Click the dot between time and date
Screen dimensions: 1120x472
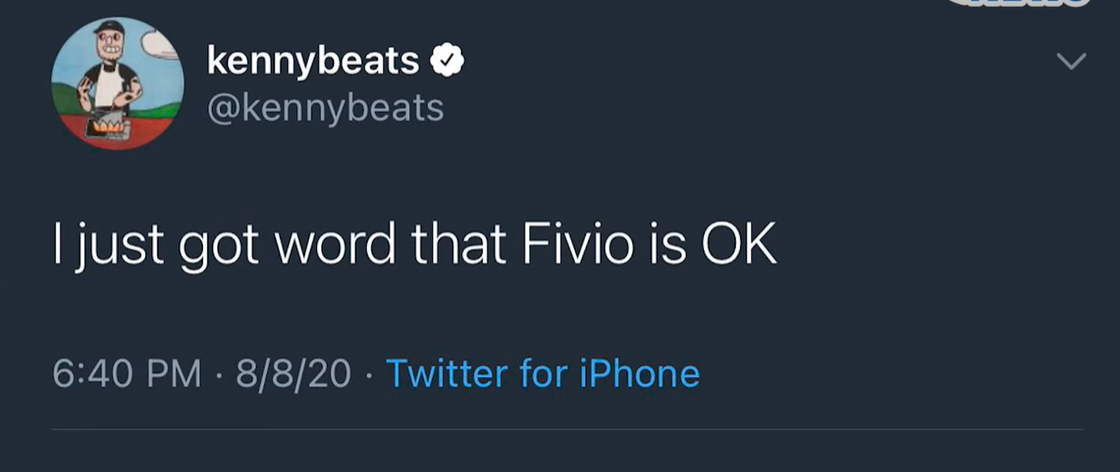218,375
